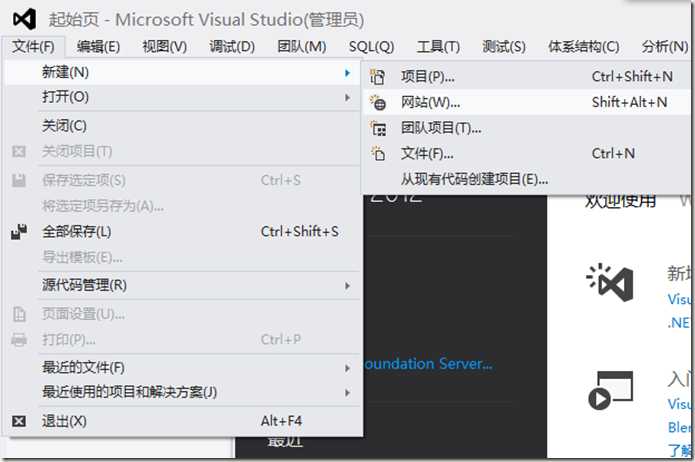Click the team project icon beside 团队项目(T)
The image size is (695, 462).
[x=378, y=128]
